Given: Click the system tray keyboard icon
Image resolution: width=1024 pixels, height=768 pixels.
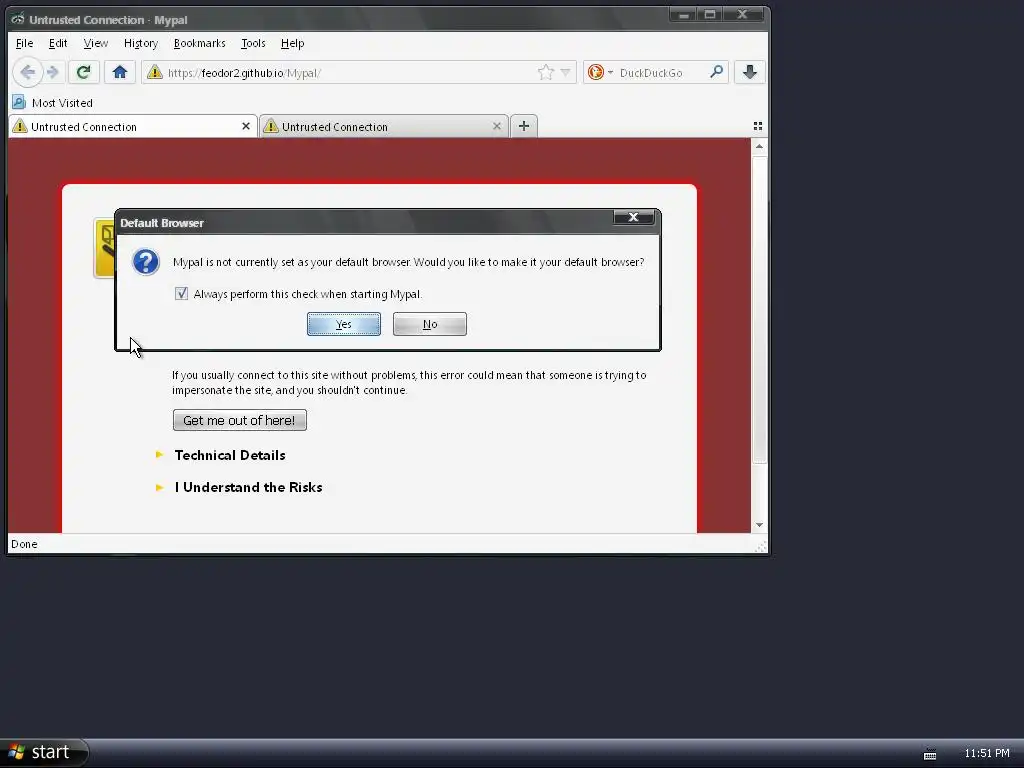Looking at the screenshot, I should pyautogui.click(x=930, y=754).
